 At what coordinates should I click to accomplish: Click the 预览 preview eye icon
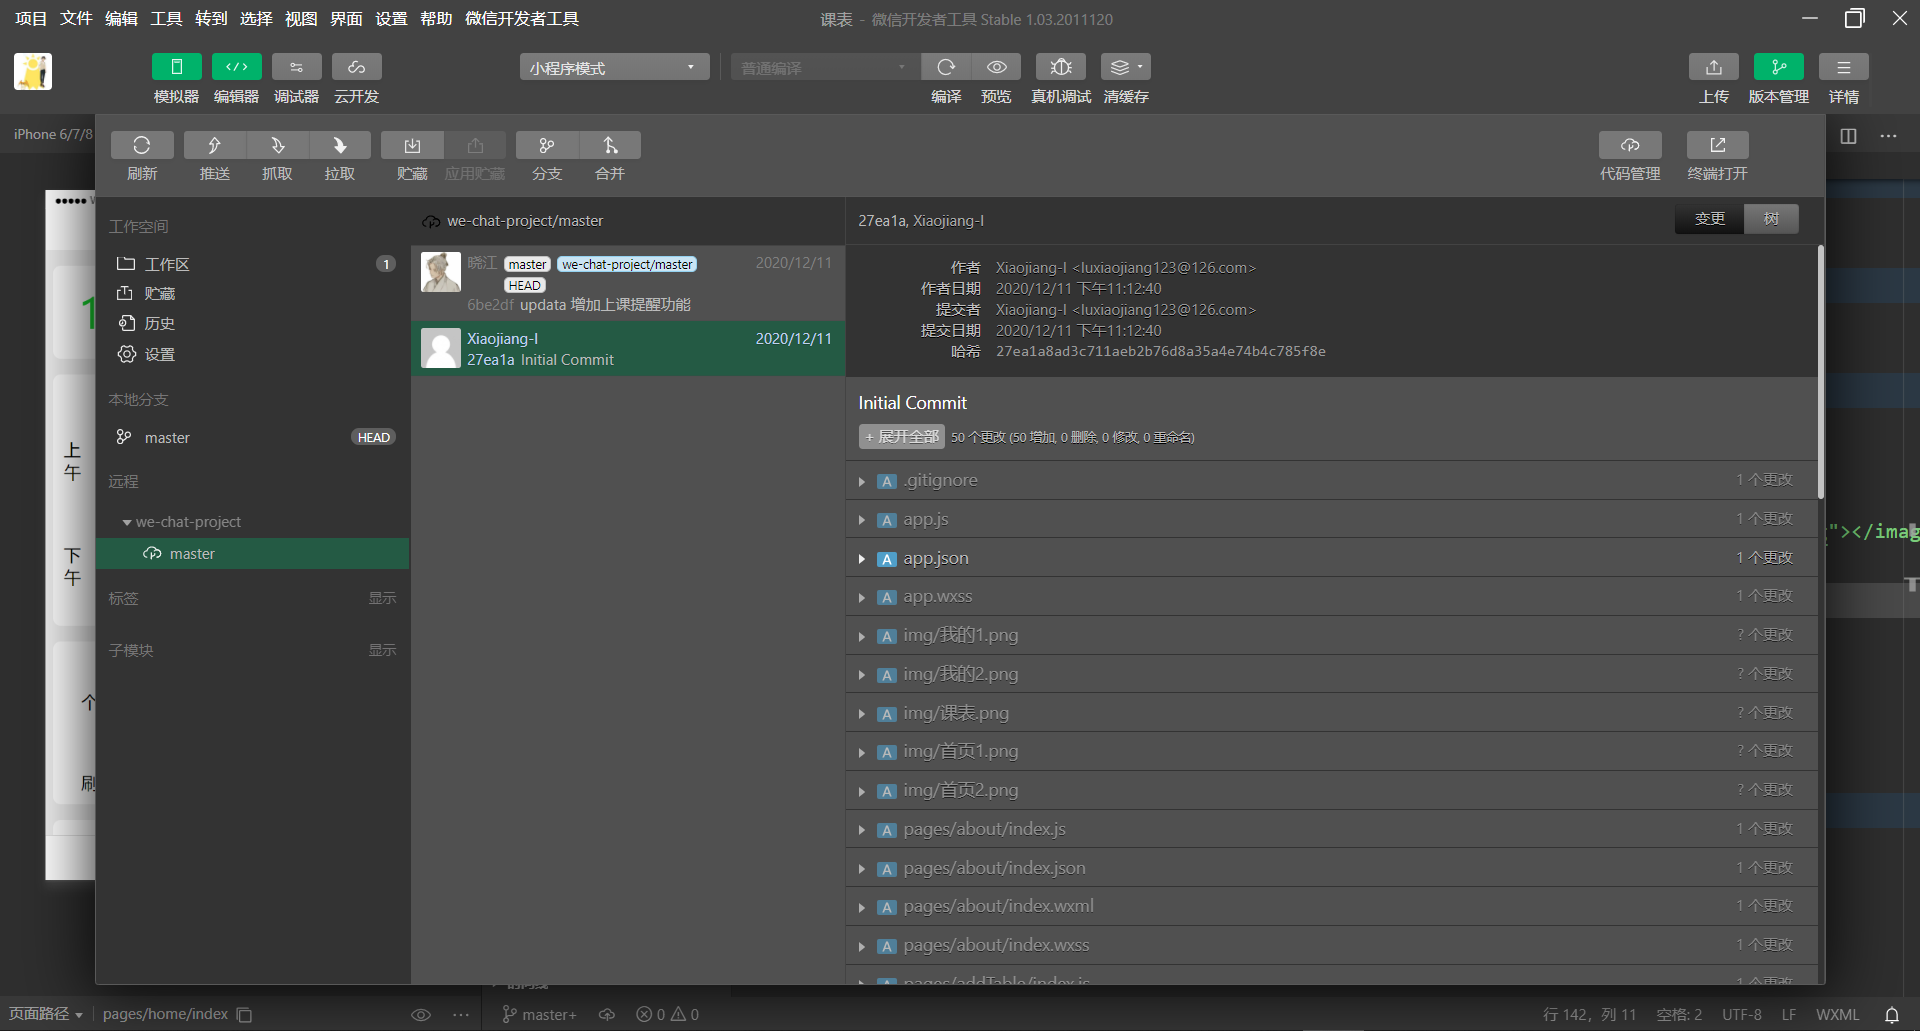996,67
